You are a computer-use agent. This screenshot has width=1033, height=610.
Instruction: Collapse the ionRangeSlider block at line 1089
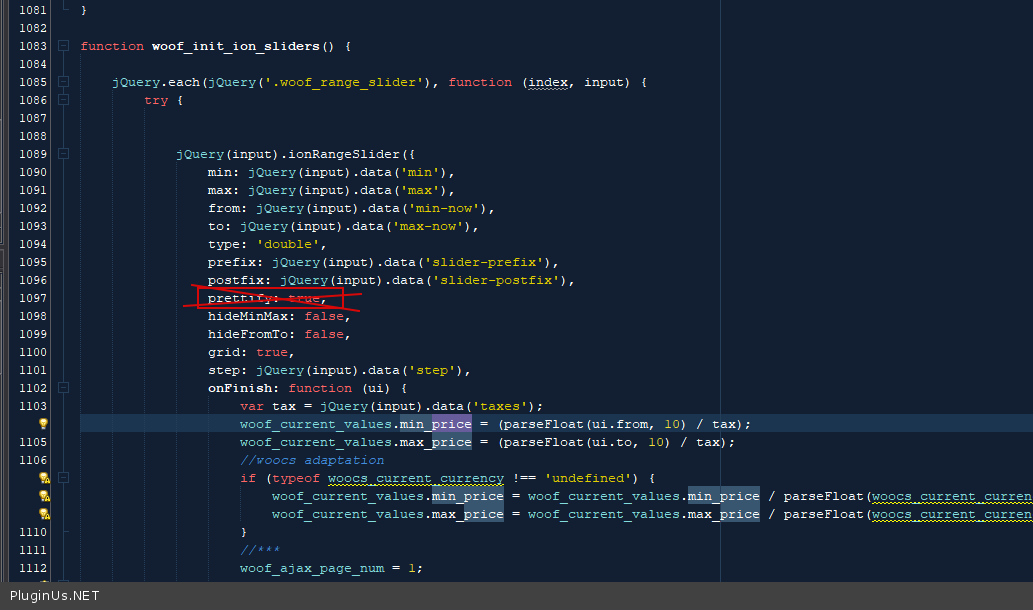(x=64, y=154)
